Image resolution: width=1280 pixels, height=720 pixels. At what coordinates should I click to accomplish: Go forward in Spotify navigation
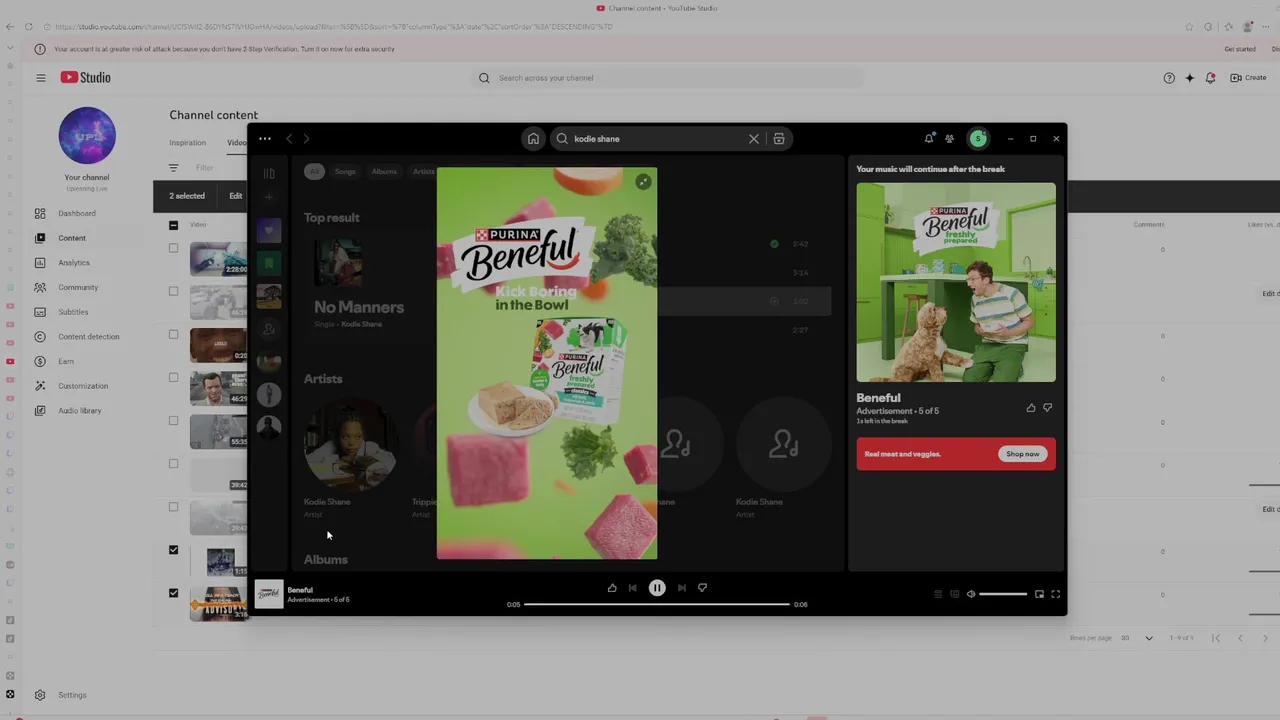[x=306, y=139]
